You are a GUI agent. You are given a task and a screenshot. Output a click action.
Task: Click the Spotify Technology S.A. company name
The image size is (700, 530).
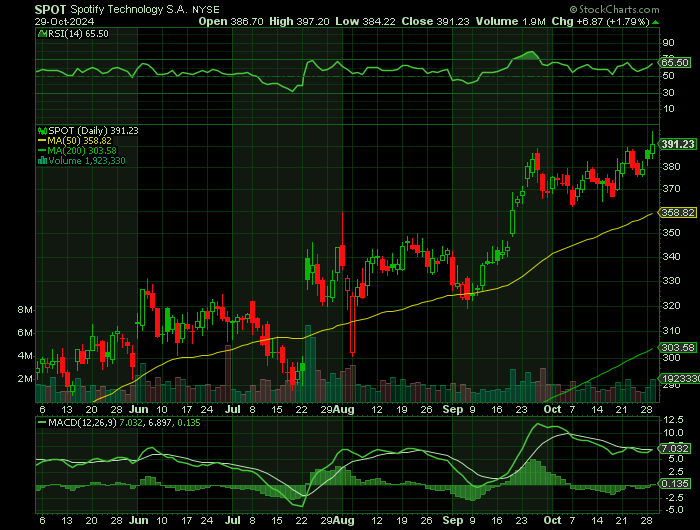129,10
